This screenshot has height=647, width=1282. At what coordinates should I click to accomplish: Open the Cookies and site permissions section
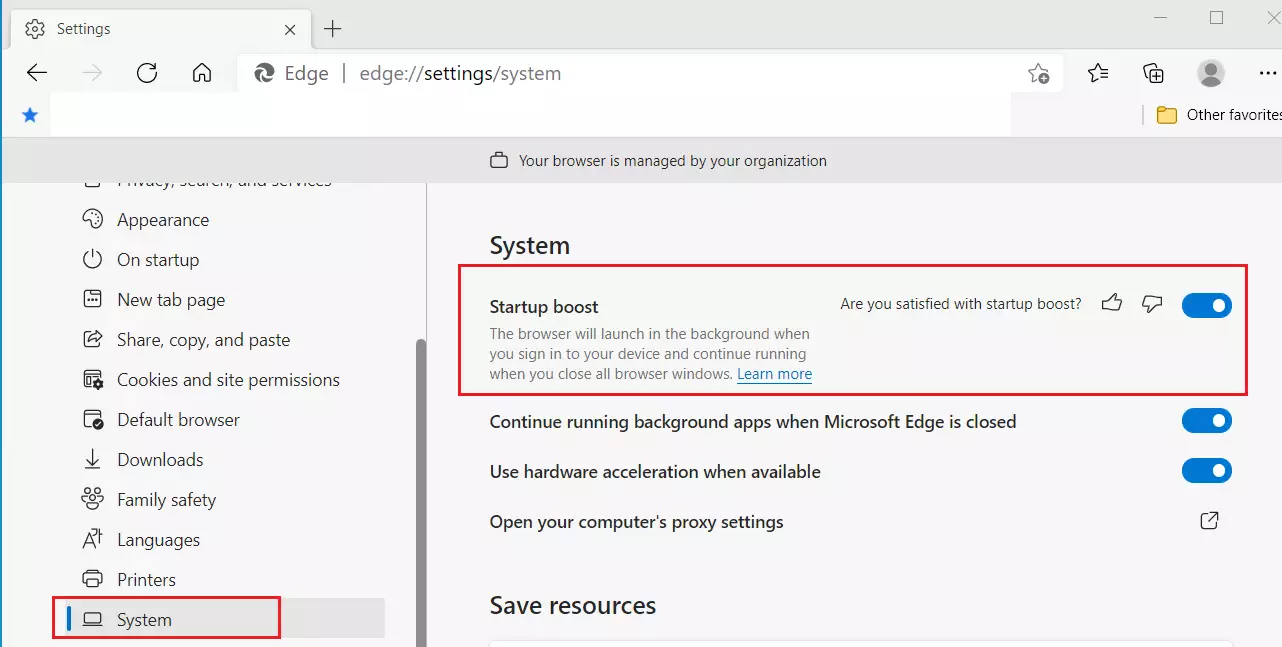228,379
